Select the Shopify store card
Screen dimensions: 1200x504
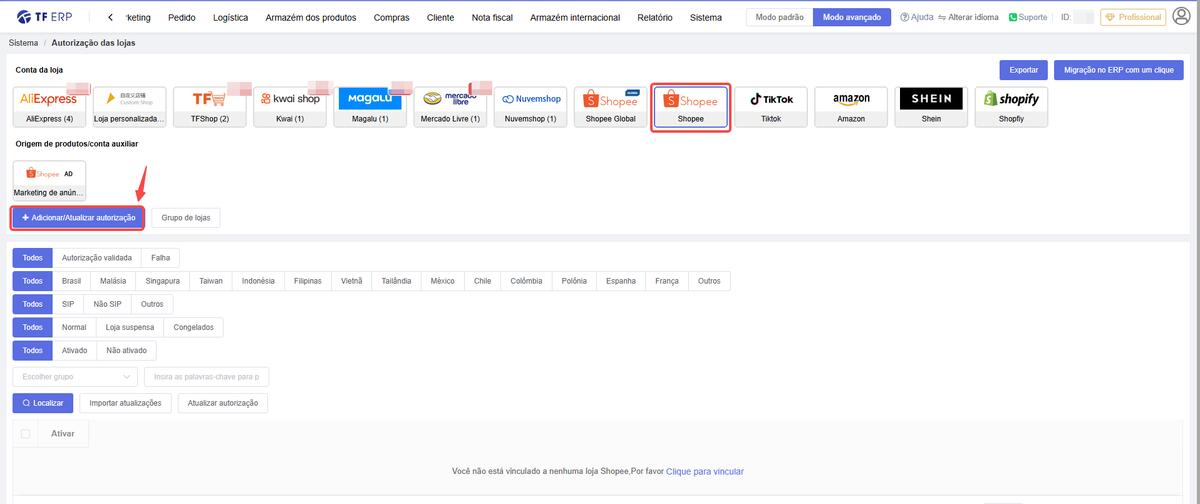[1011, 107]
